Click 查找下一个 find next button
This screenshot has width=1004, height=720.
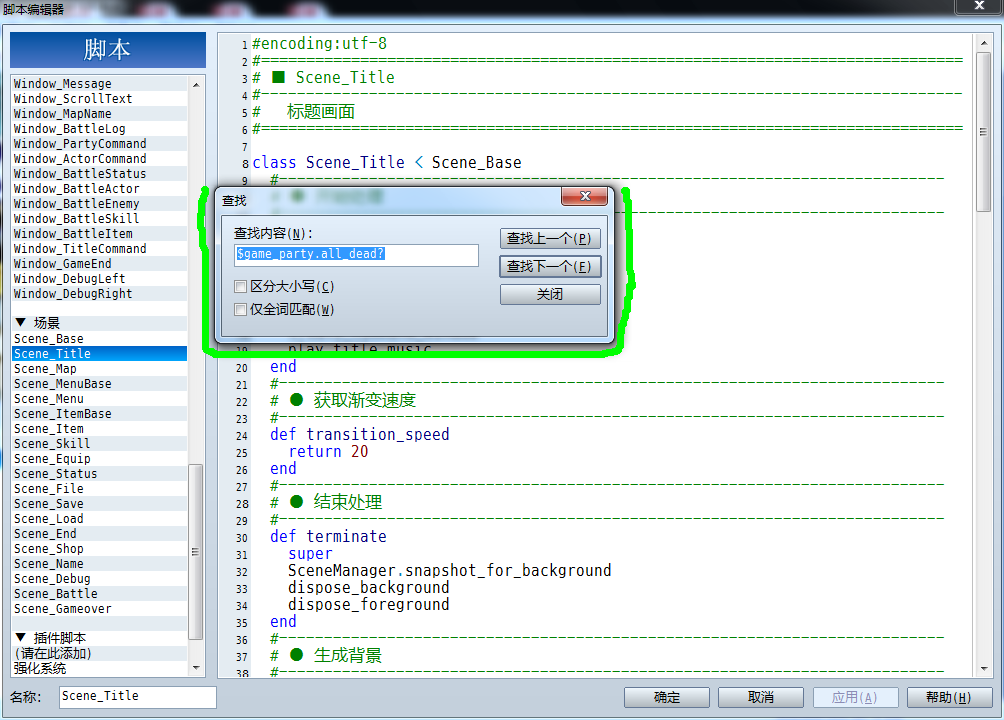point(549,266)
